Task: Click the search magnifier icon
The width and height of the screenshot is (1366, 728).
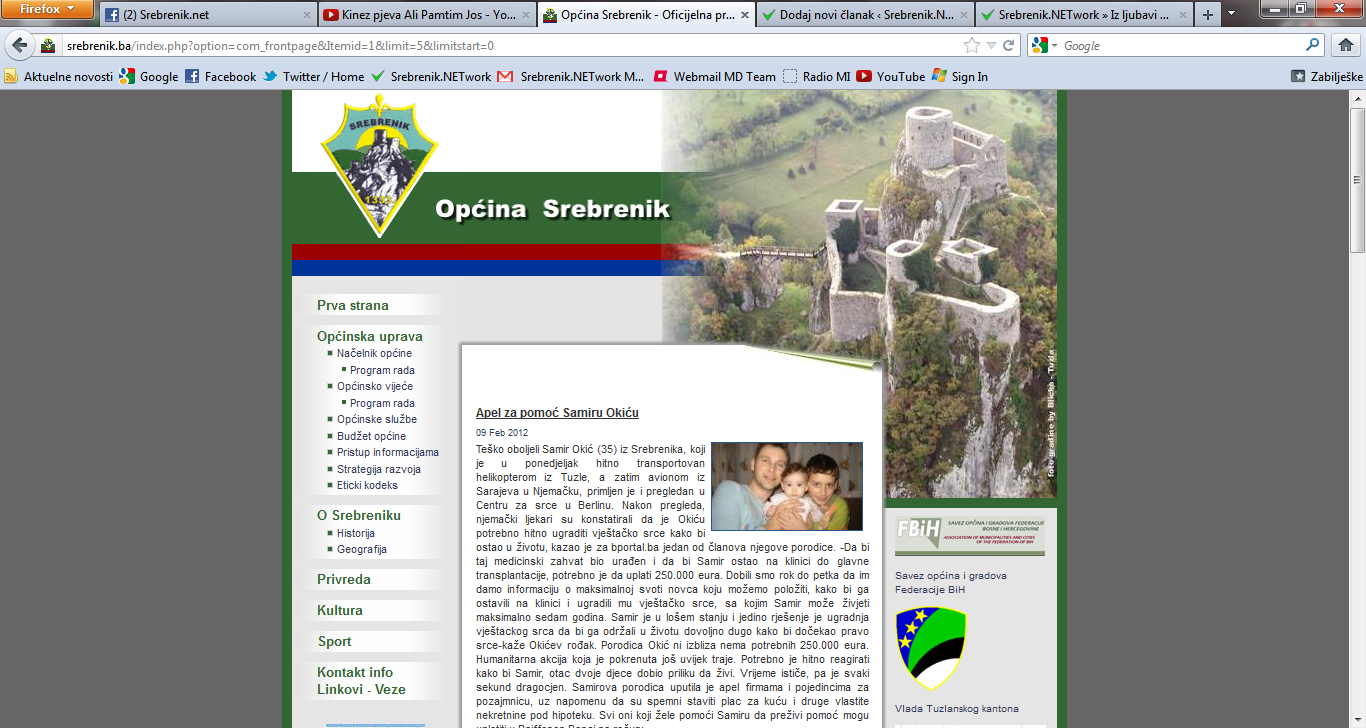Action: [x=1313, y=45]
